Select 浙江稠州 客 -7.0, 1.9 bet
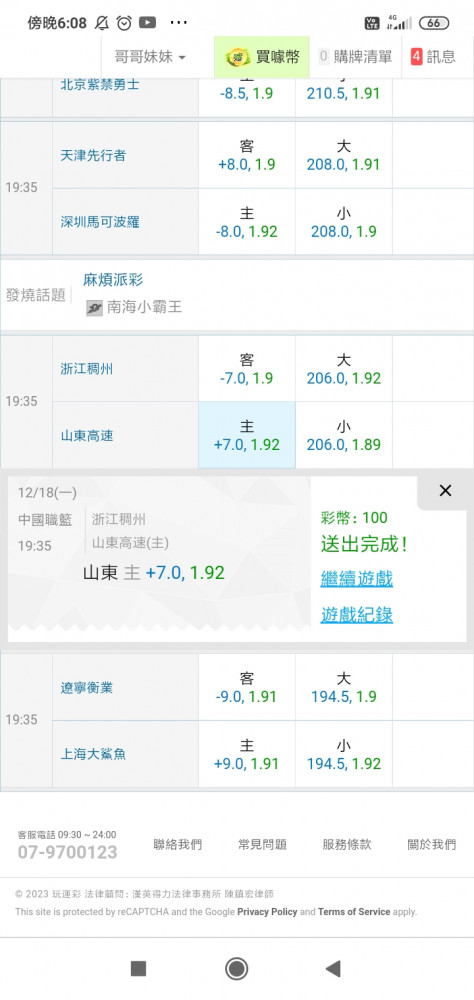474x1000 pixels. point(247,369)
